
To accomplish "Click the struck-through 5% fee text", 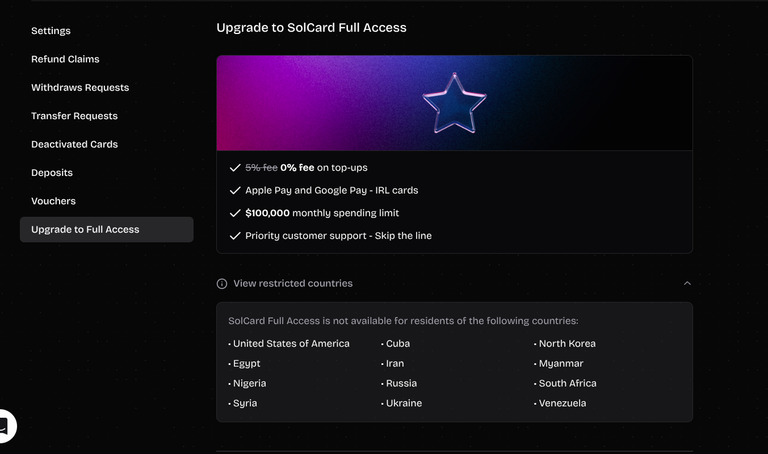I will point(262,167).
